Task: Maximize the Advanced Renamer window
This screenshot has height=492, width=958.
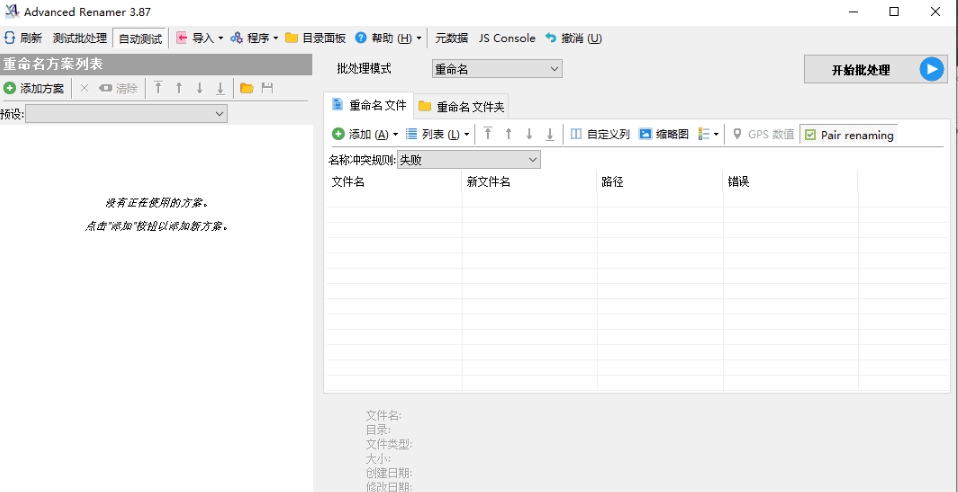Action: tap(894, 12)
